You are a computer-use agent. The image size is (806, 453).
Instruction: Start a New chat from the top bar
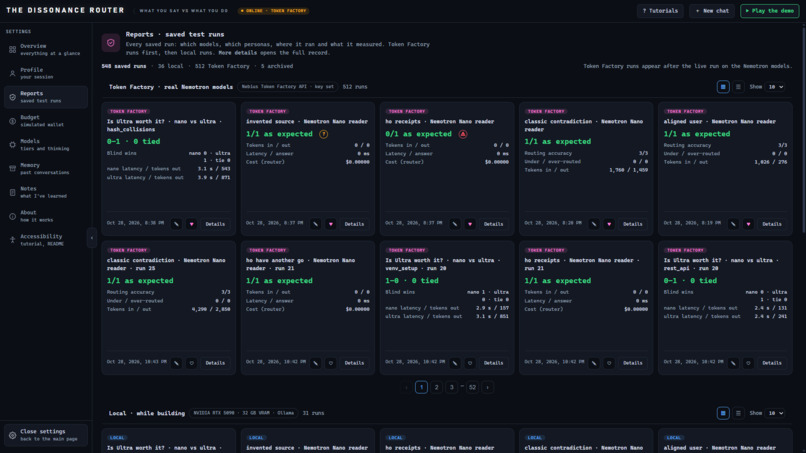point(712,11)
